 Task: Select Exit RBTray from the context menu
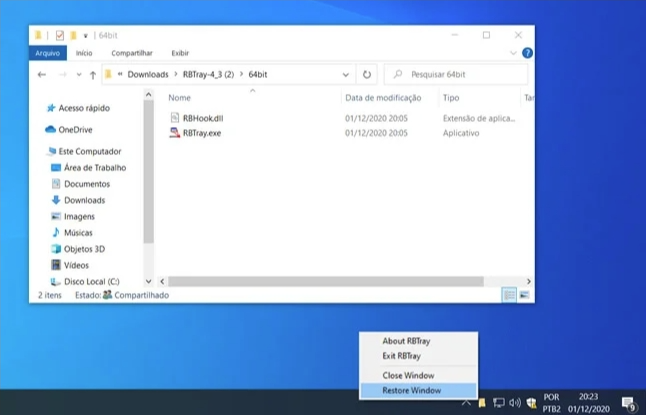coord(401,355)
